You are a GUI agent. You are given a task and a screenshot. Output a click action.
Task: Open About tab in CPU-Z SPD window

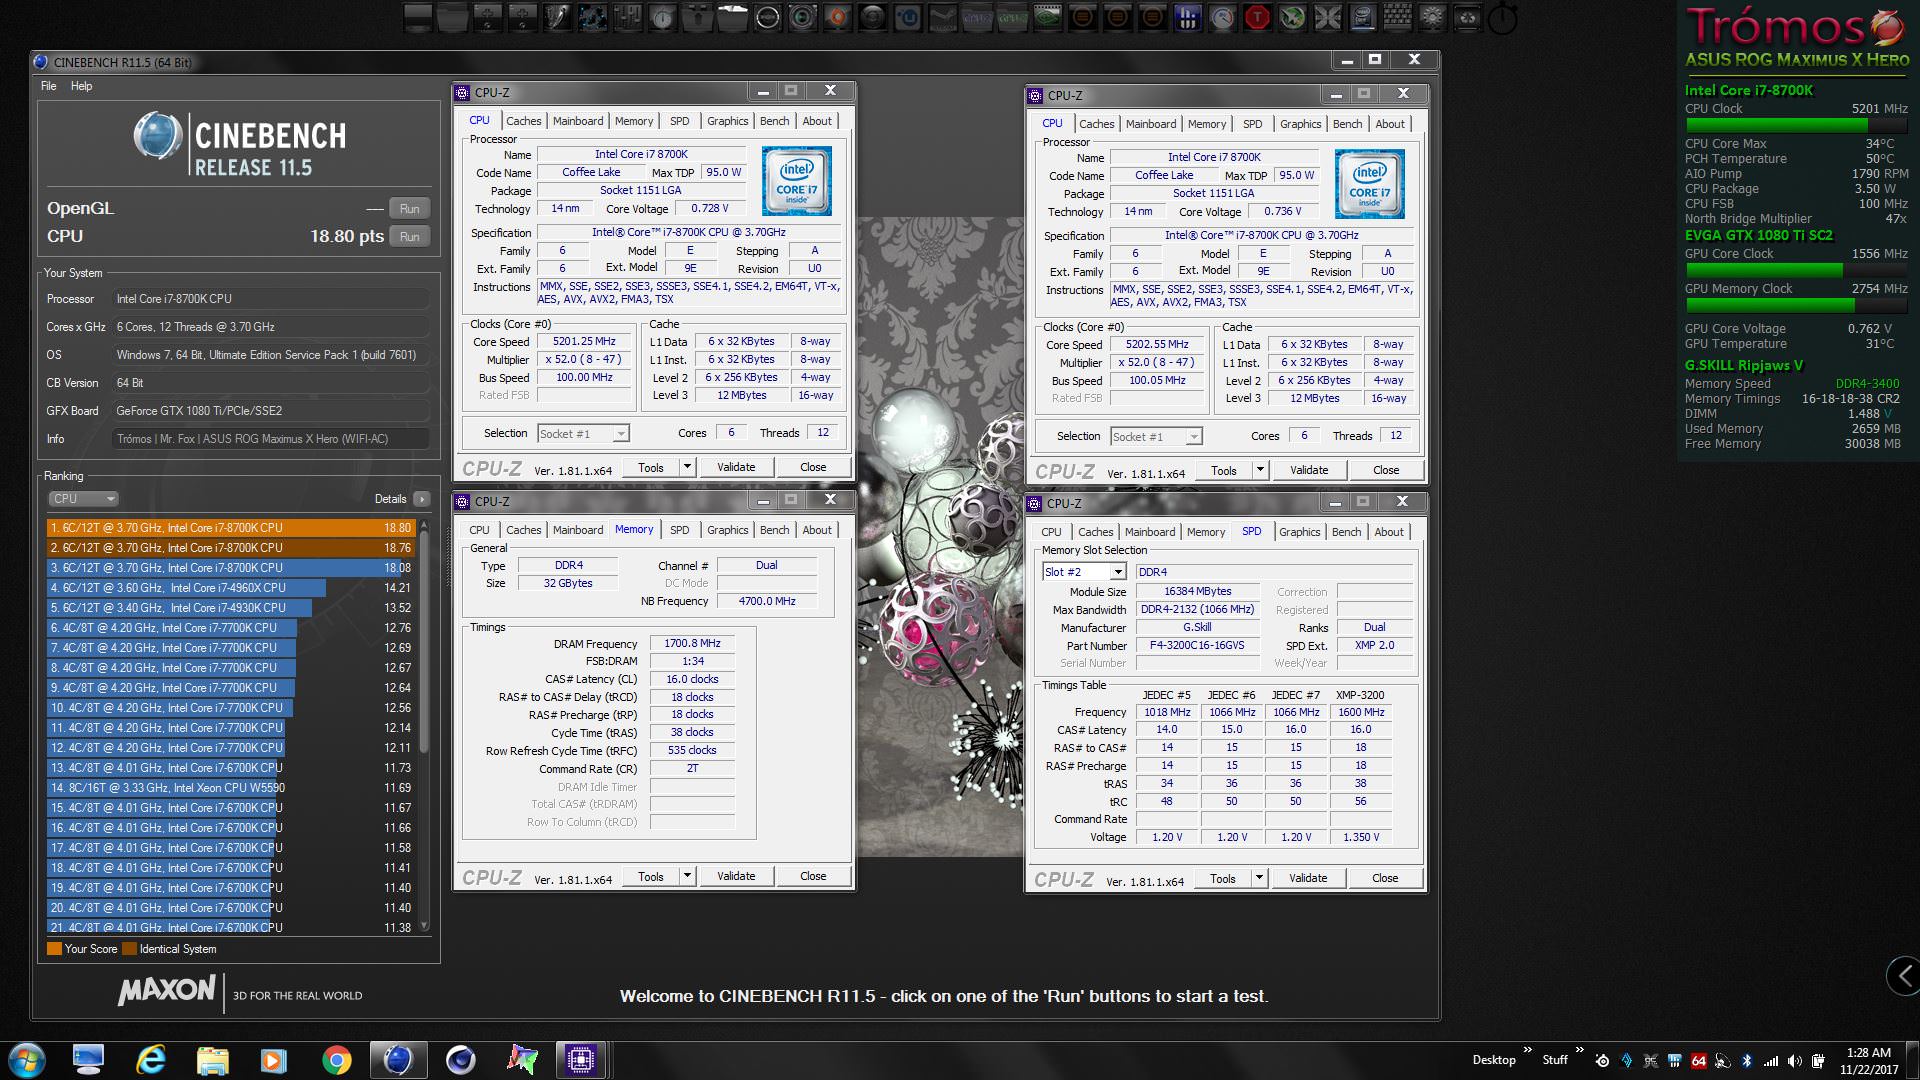[1388, 532]
